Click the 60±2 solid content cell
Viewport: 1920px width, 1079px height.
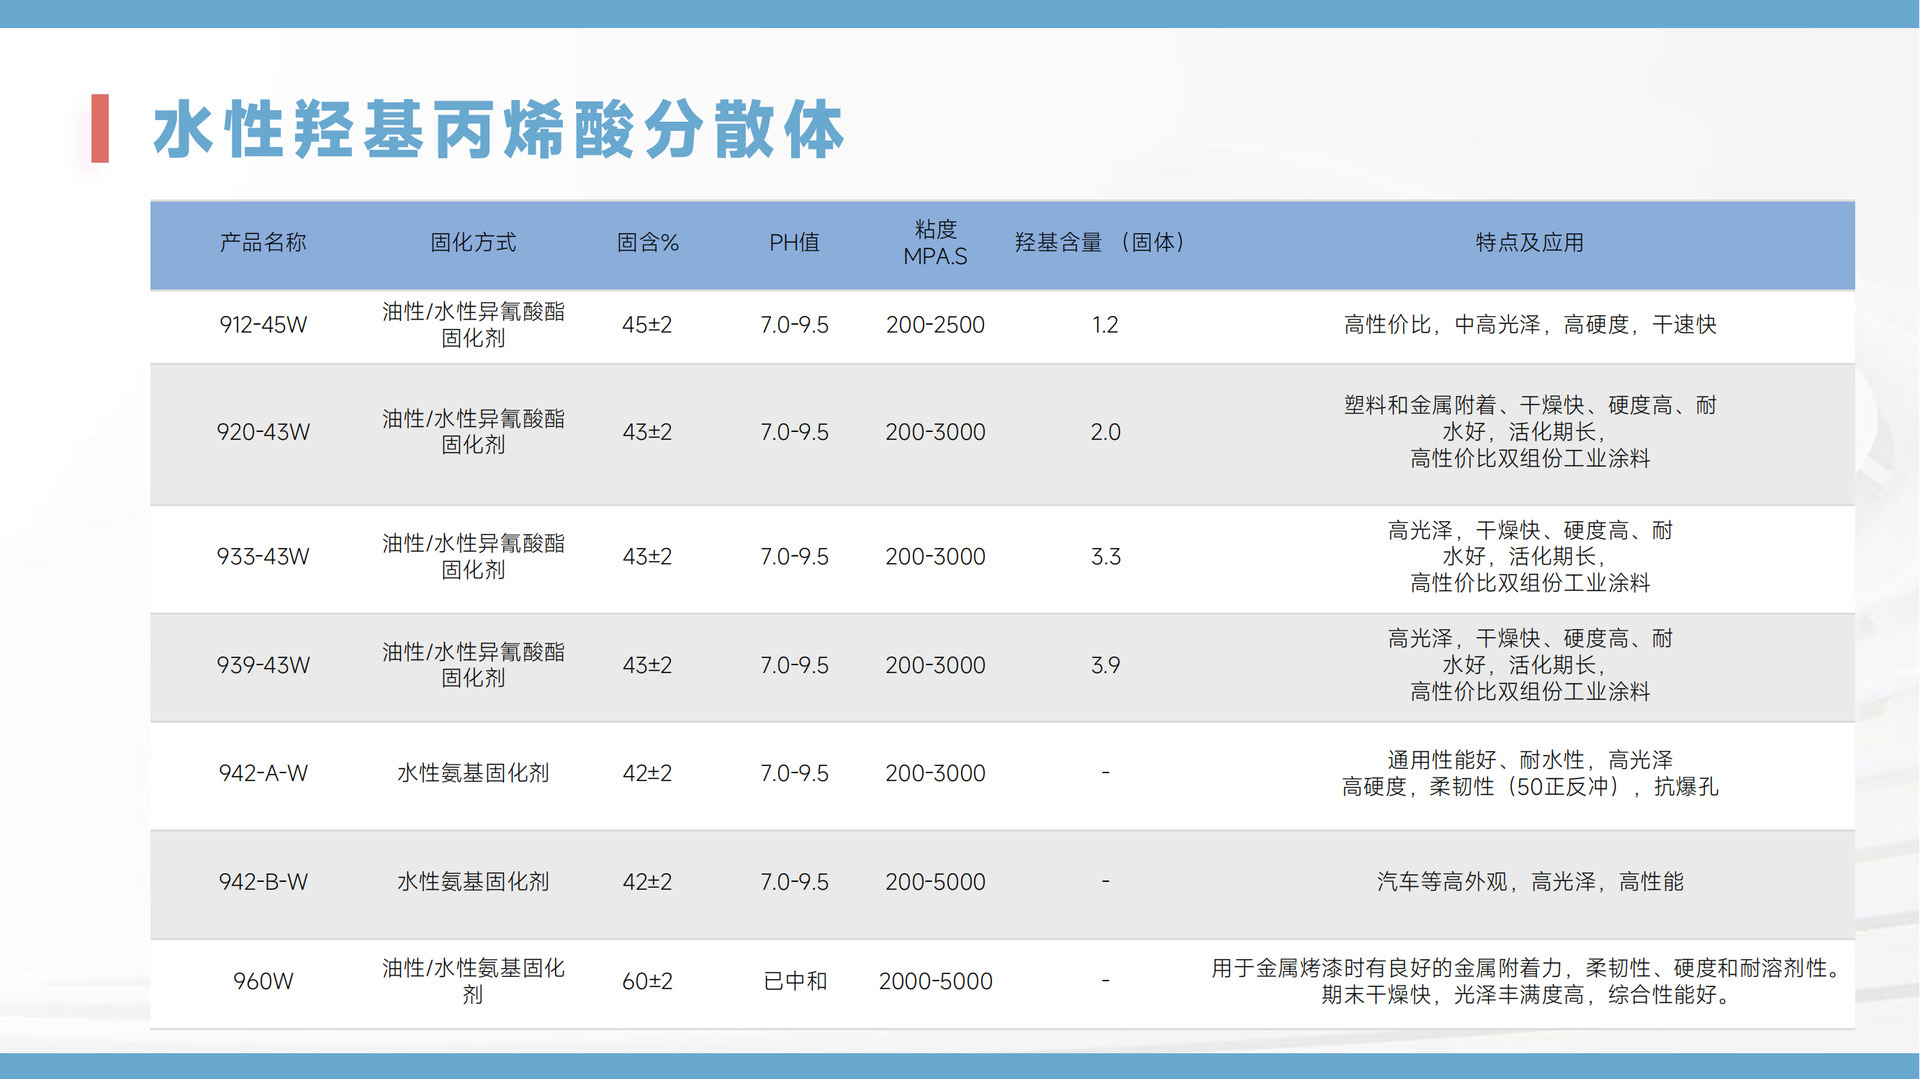pyautogui.click(x=647, y=981)
